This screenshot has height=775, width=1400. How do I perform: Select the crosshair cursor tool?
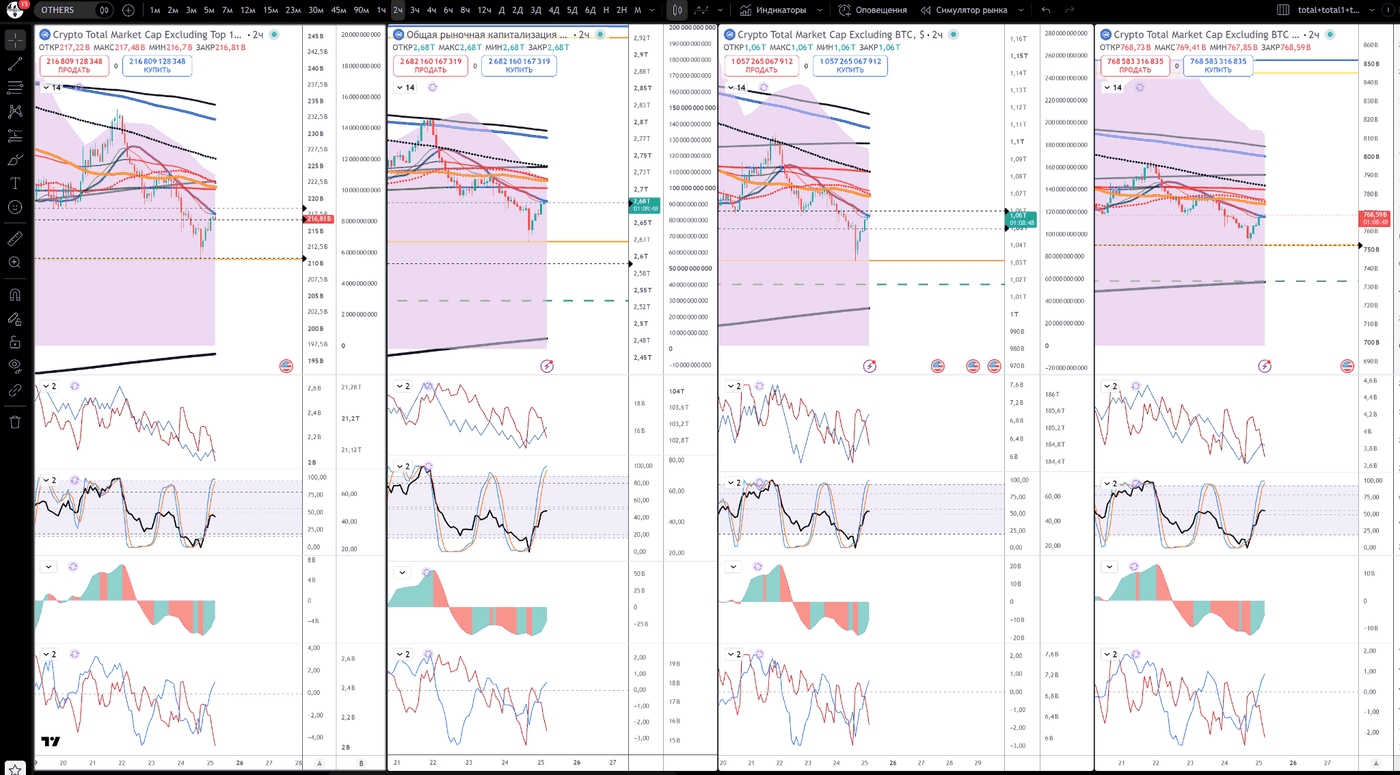coord(15,40)
